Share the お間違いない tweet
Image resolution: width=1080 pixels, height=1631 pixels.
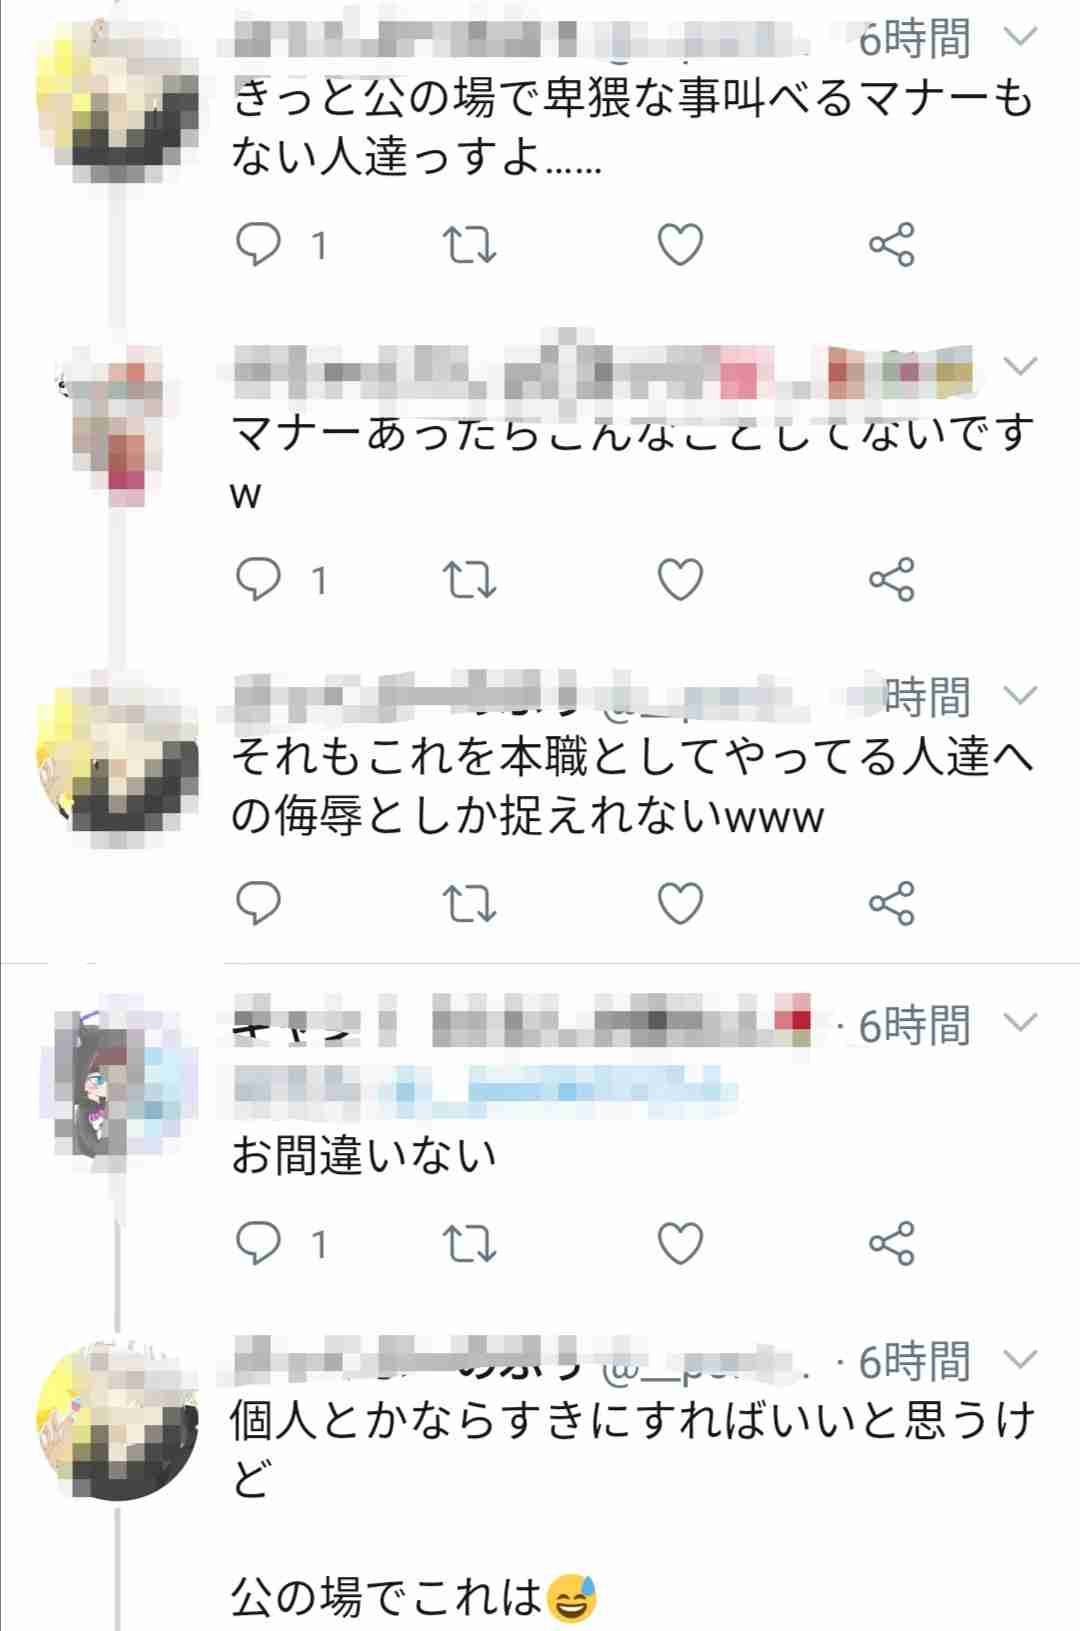892,1244
